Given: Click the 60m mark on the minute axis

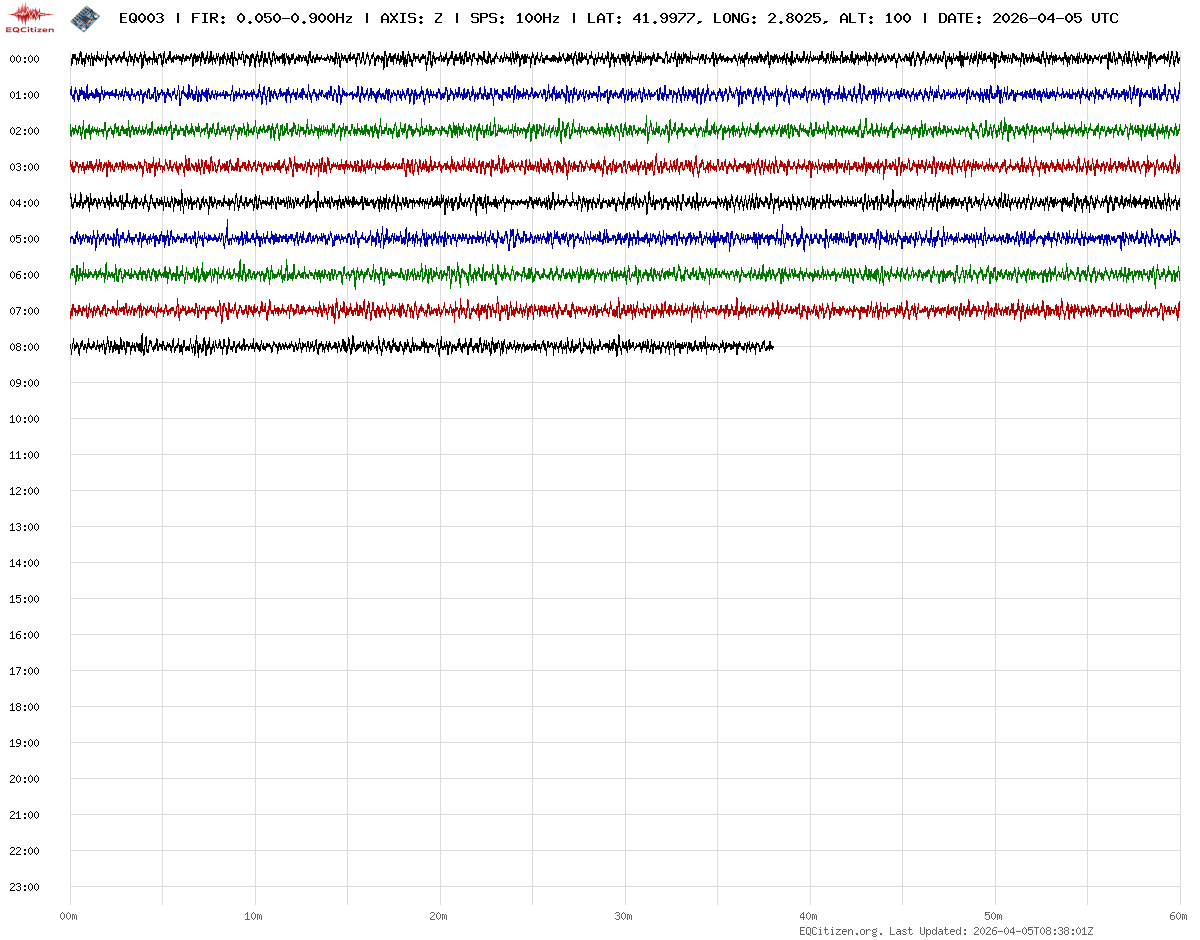Looking at the screenshot, I should point(1179,916).
